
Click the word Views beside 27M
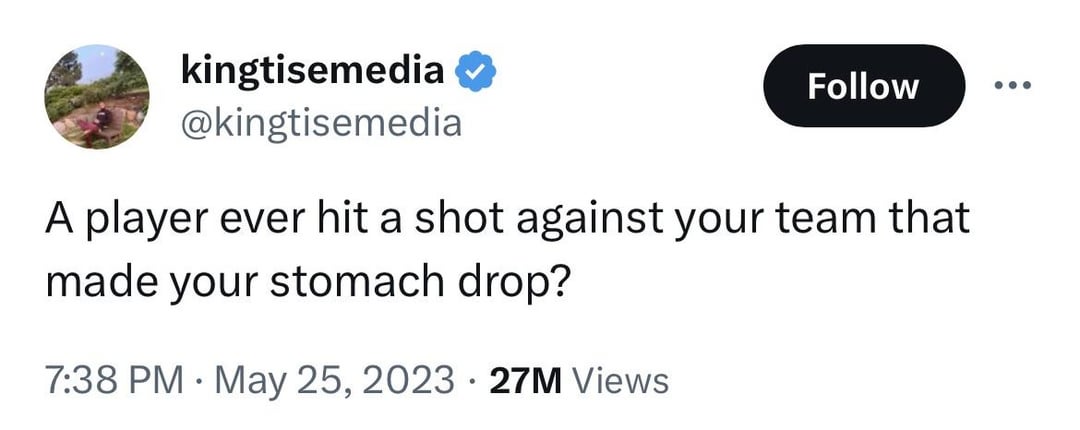623,380
